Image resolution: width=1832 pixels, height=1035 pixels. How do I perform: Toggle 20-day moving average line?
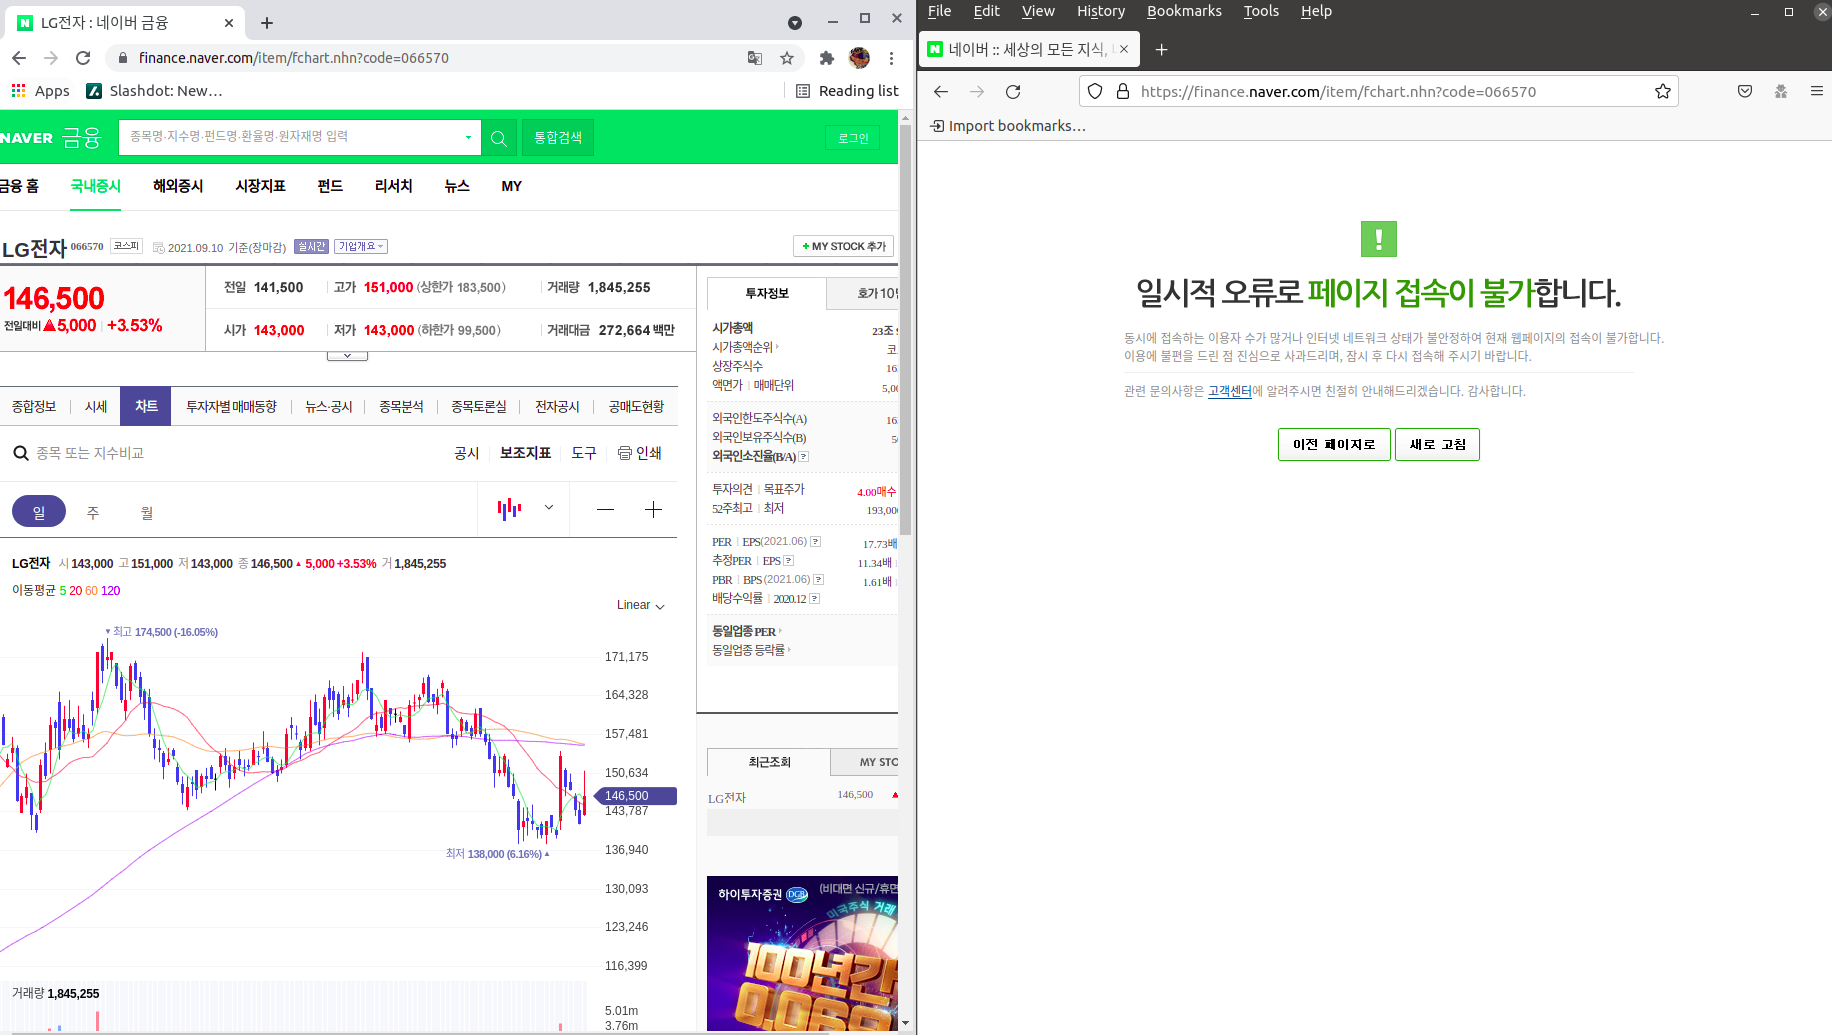pos(76,591)
